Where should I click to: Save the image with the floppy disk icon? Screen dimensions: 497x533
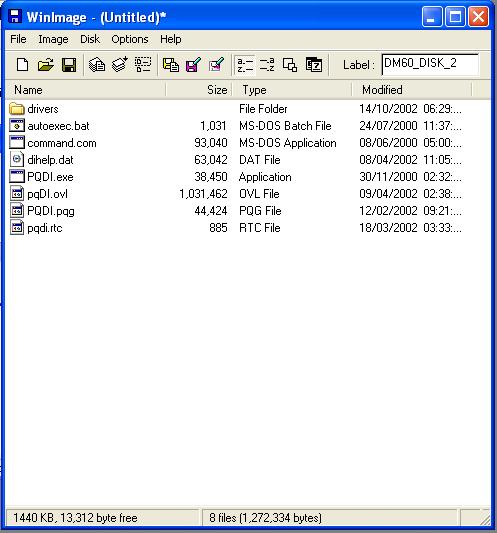(x=69, y=65)
